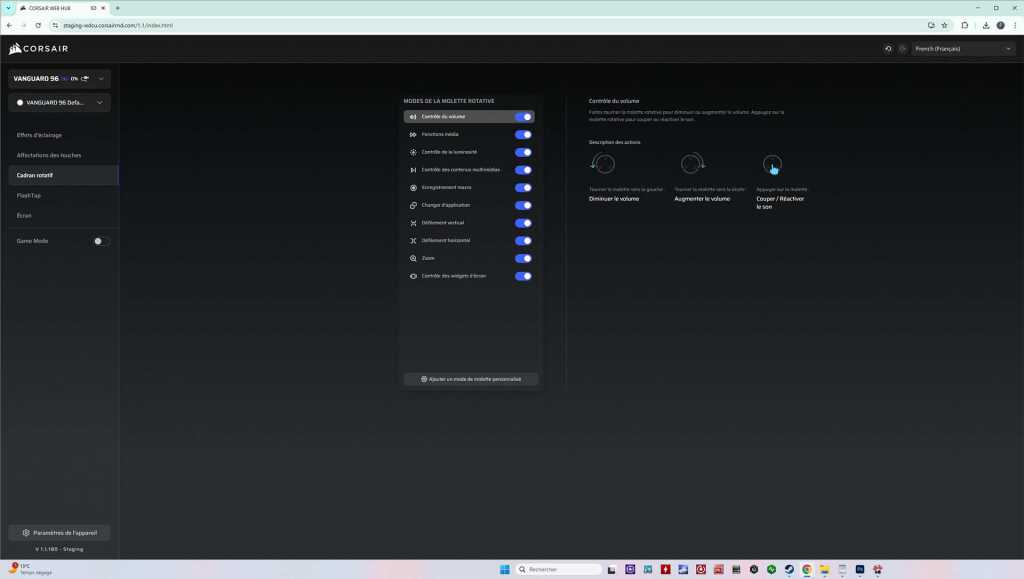1024x579 pixels.
Task: Click the Changer d'application icon
Action: 413,205
